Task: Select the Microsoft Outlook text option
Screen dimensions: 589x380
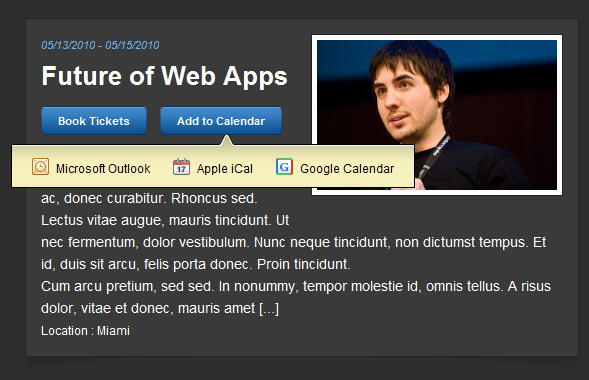Action: pyautogui.click(x=103, y=169)
